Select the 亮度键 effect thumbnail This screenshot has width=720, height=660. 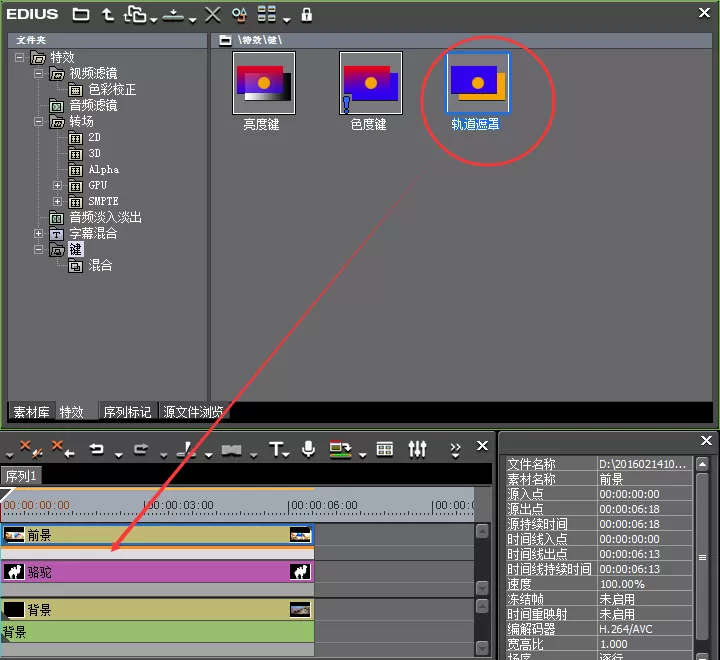pyautogui.click(x=264, y=83)
